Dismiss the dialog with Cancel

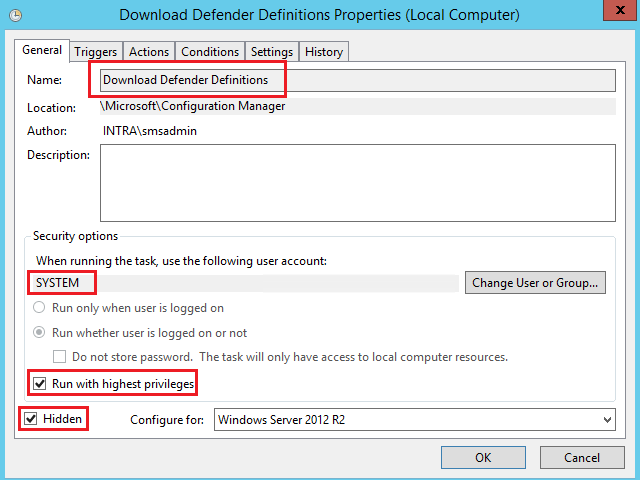(581, 457)
